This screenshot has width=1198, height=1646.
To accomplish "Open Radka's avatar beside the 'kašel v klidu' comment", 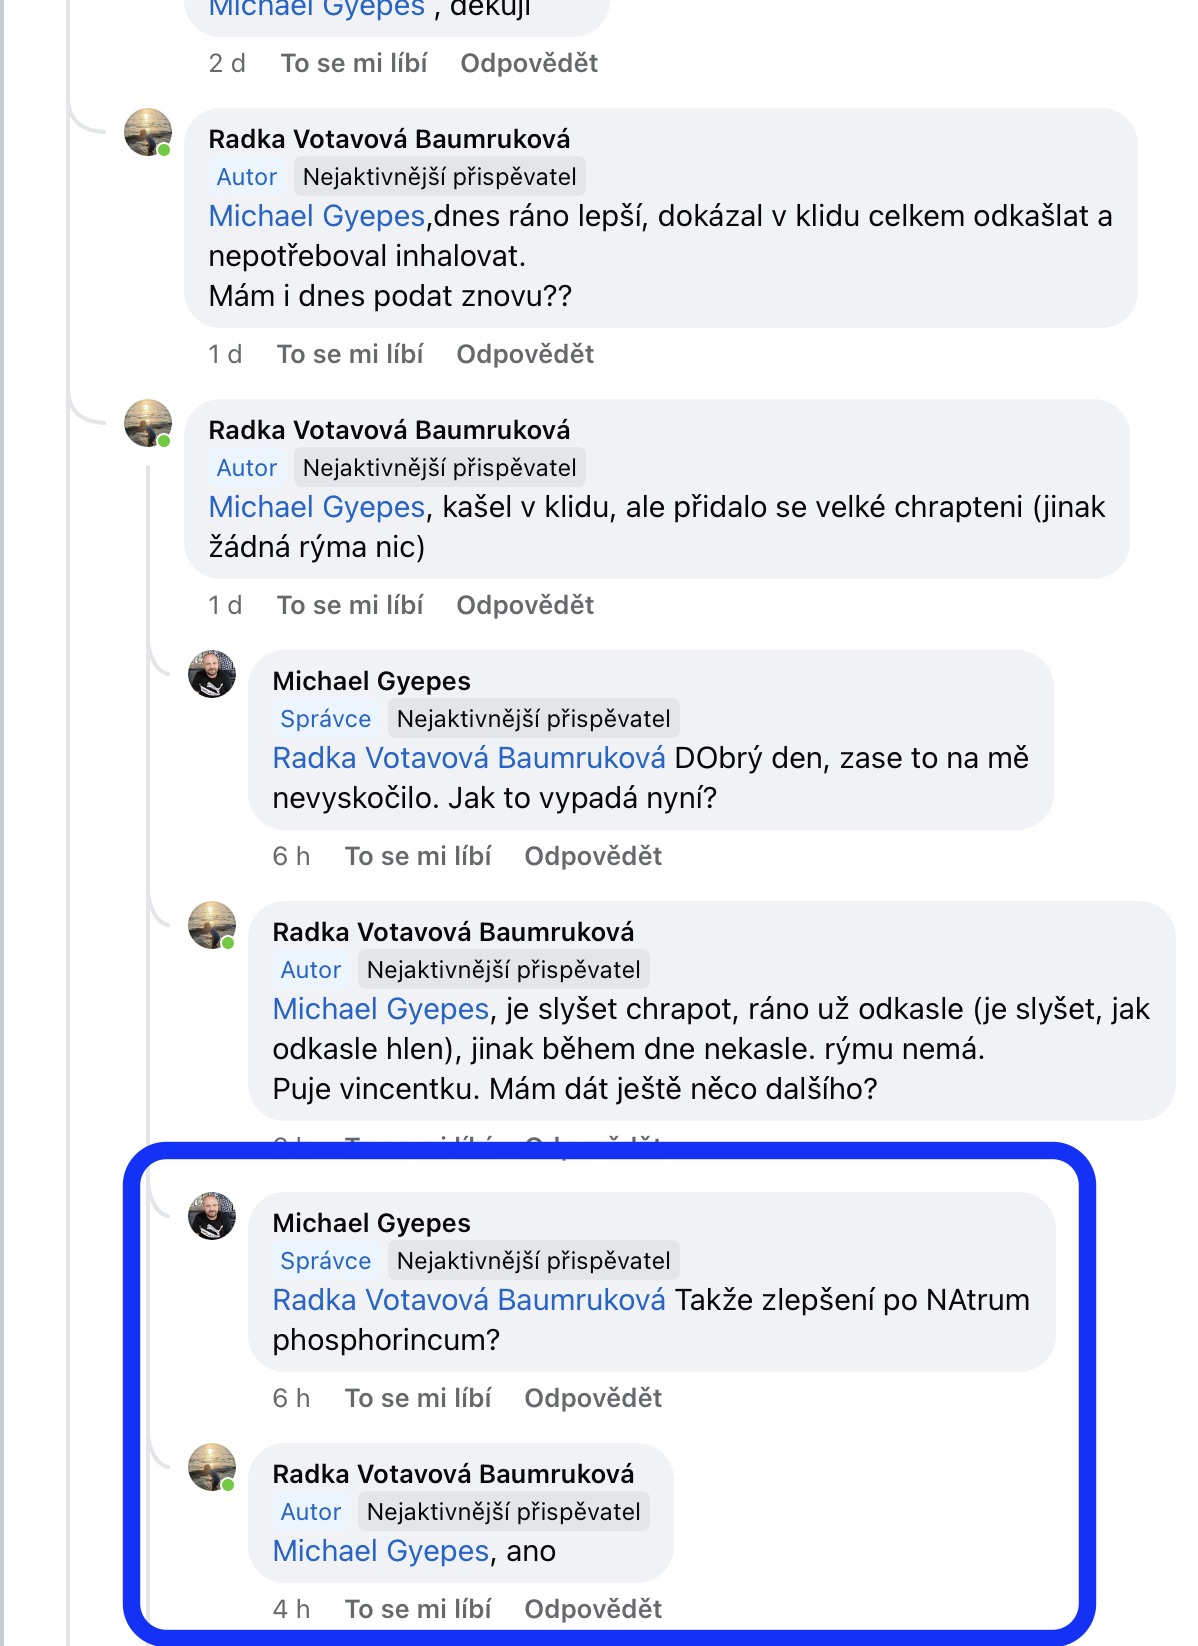I will click(148, 423).
